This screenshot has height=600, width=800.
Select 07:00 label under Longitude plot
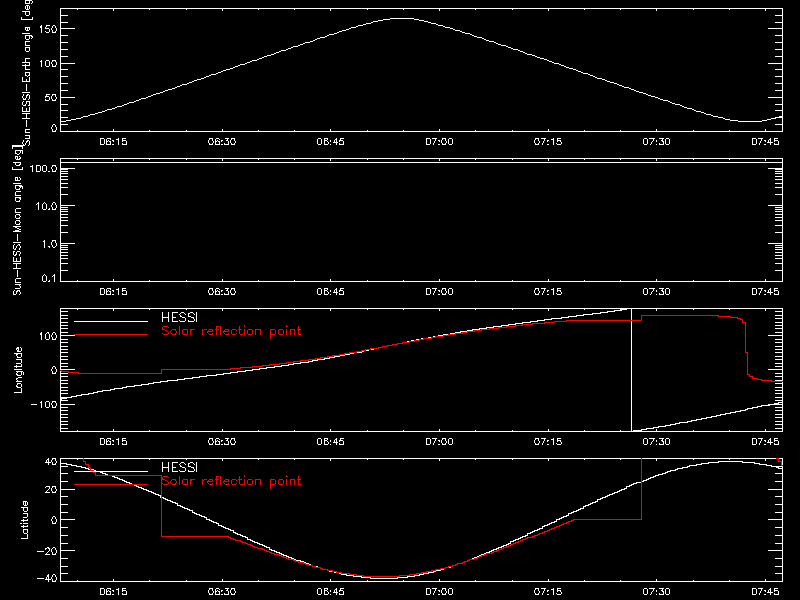click(x=439, y=442)
